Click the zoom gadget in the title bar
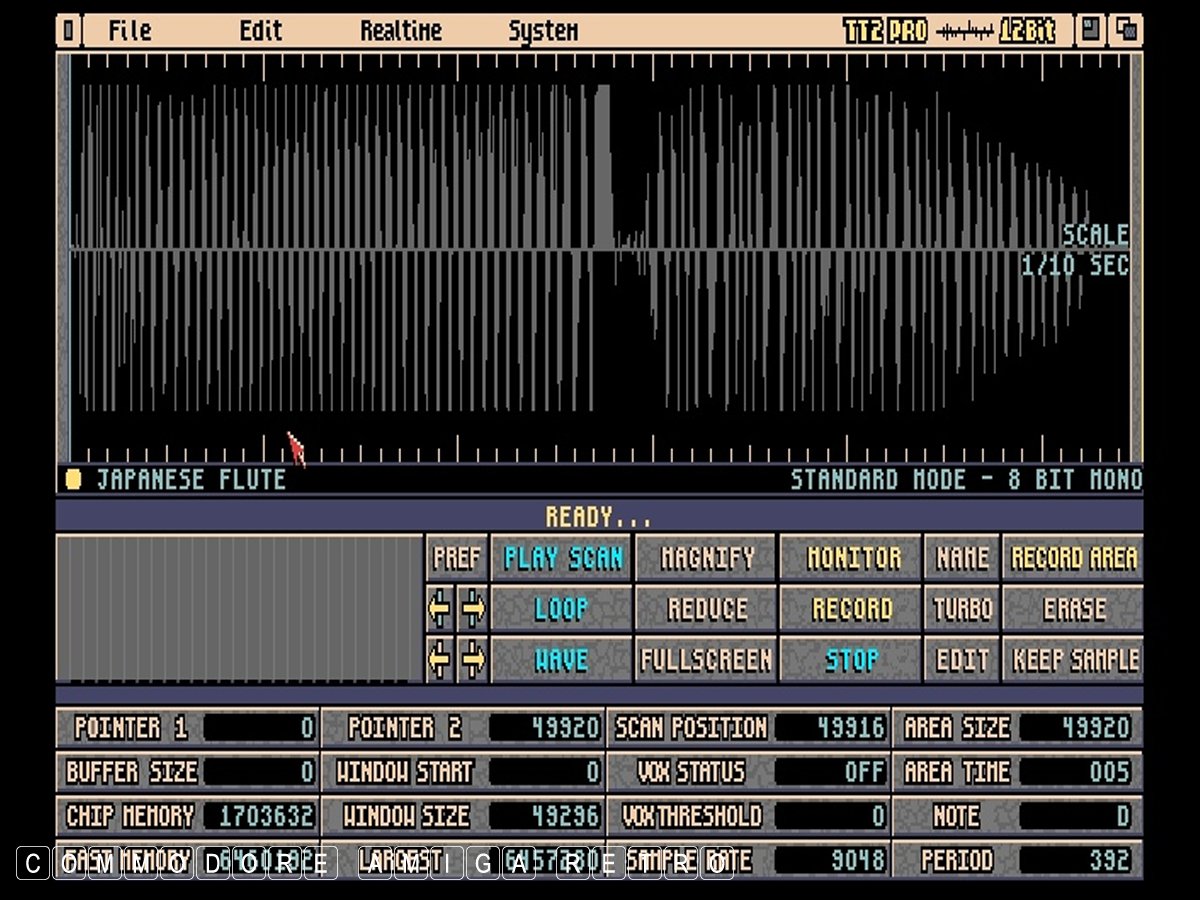This screenshot has height=900, width=1200. click(x=1090, y=31)
